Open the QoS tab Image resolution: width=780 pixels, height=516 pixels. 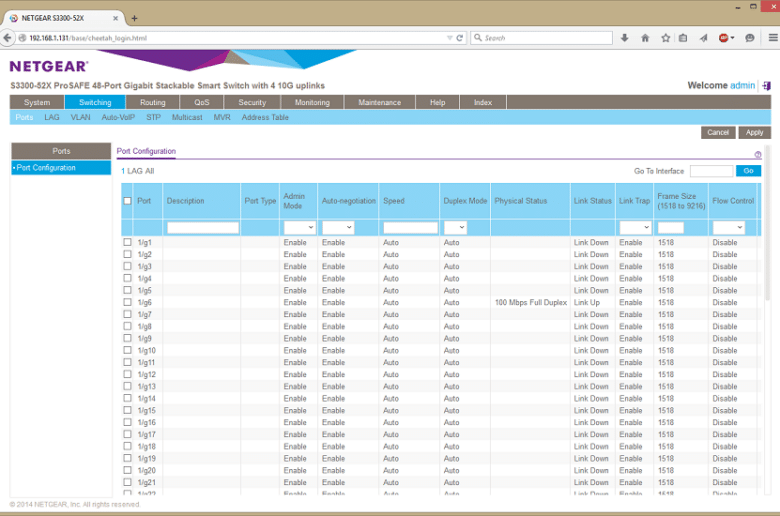pos(202,103)
